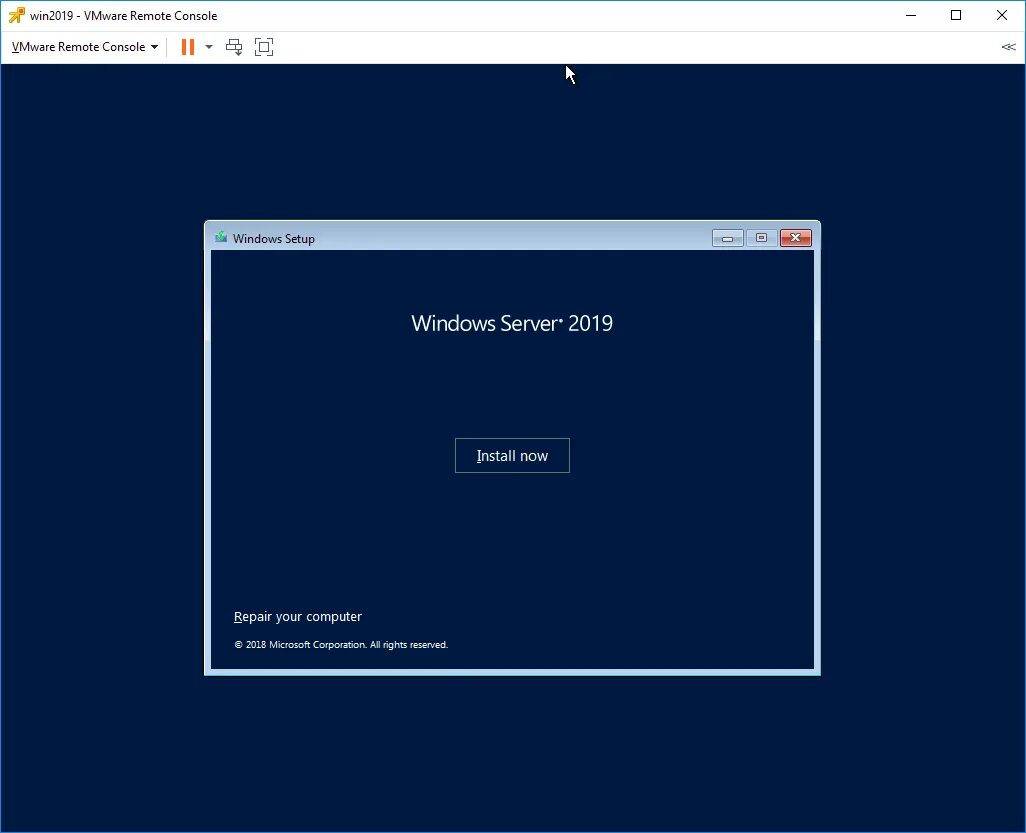Minimize the Windows Setup dialog
The height and width of the screenshot is (833, 1026).
pos(728,238)
